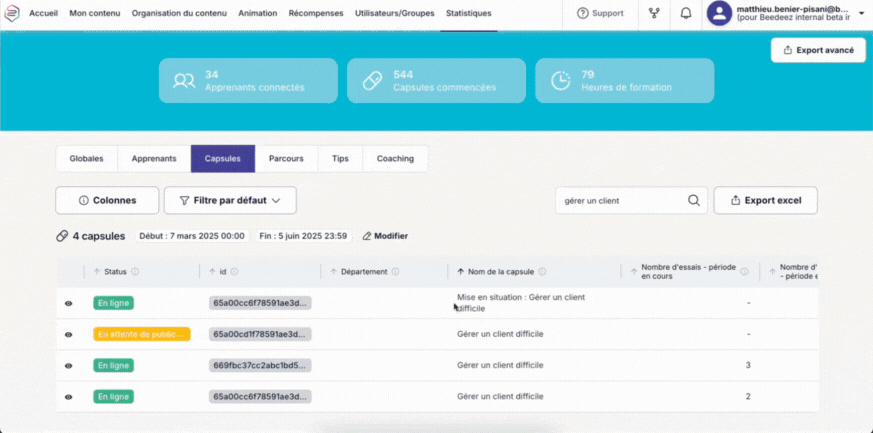Image resolution: width=873 pixels, height=433 pixels.
Task: Click info icon beside Status header
Action: tap(135, 271)
